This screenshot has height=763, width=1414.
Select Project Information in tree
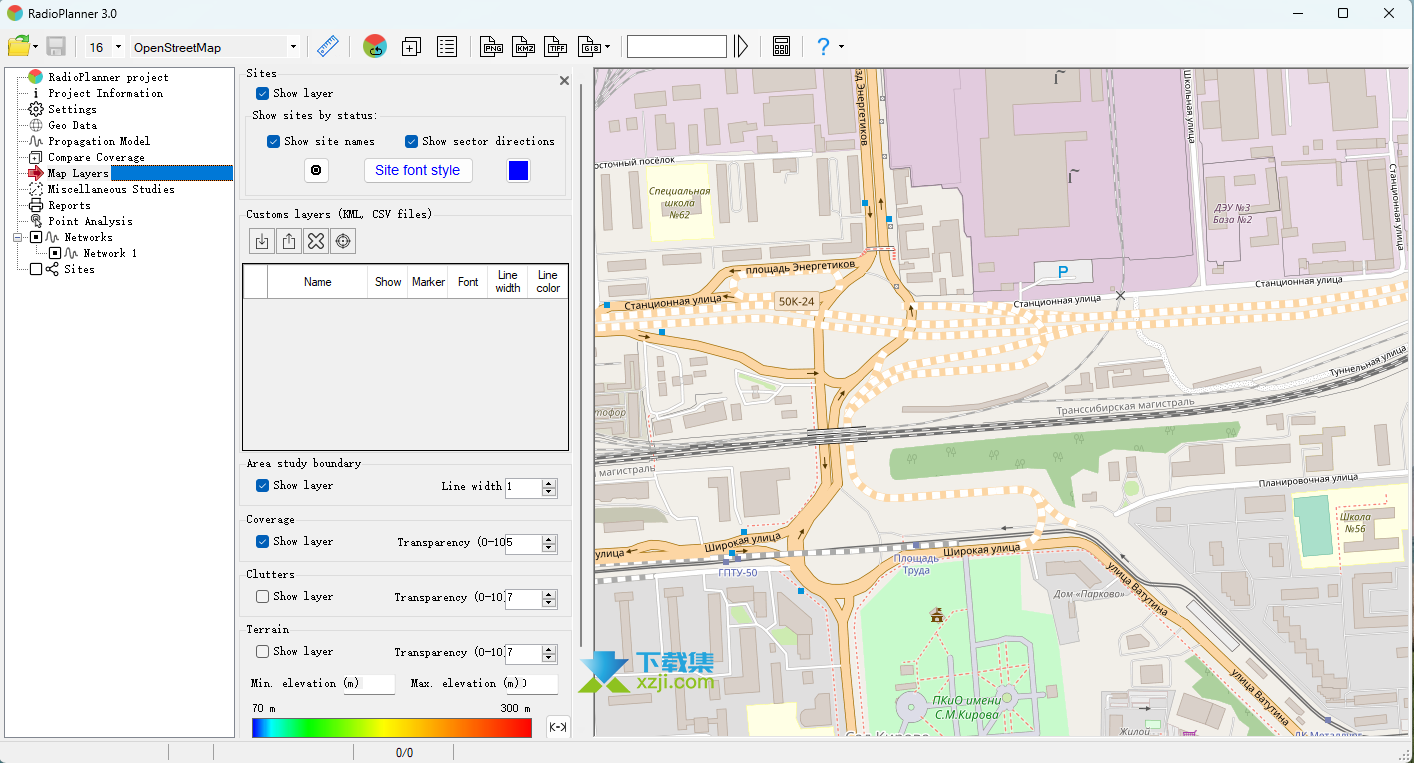tap(105, 93)
